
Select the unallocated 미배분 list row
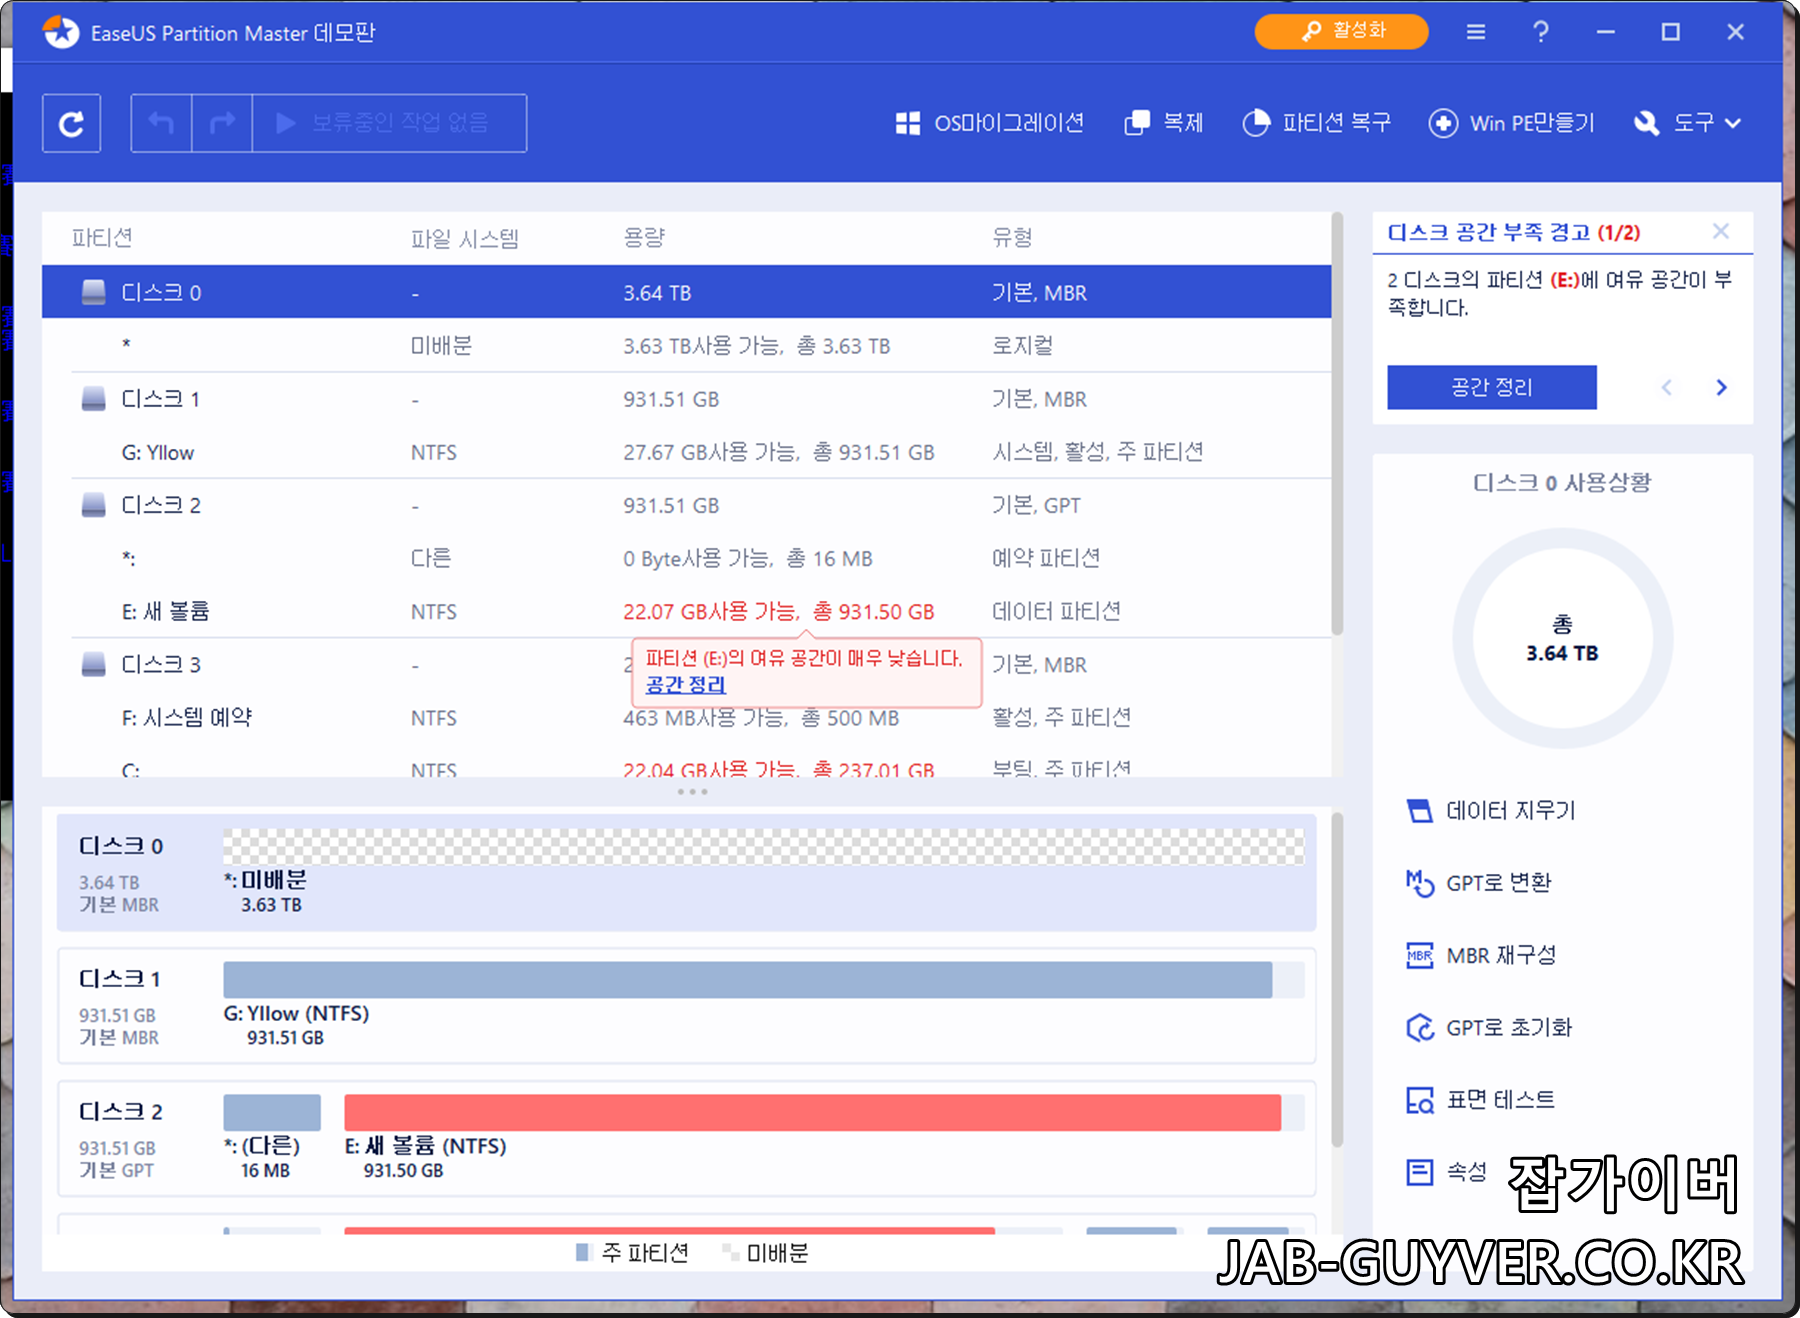[x=686, y=345]
